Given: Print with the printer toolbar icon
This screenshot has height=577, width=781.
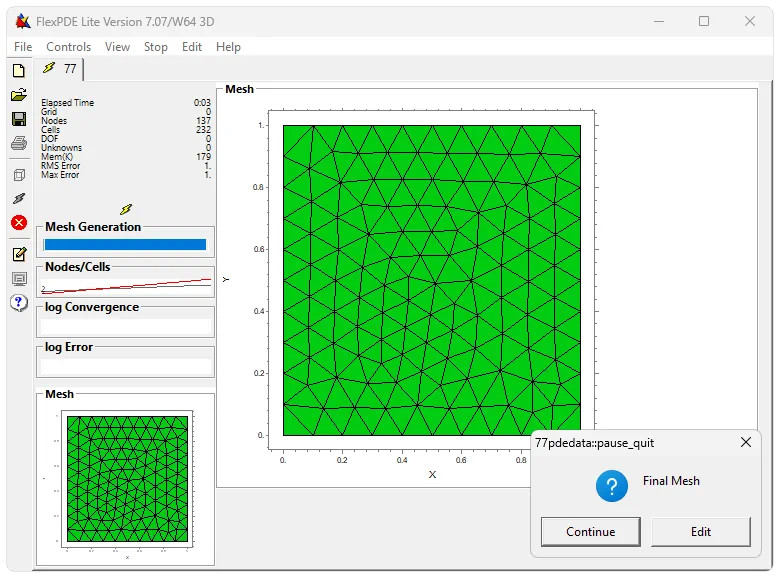Looking at the screenshot, I should click(x=18, y=143).
